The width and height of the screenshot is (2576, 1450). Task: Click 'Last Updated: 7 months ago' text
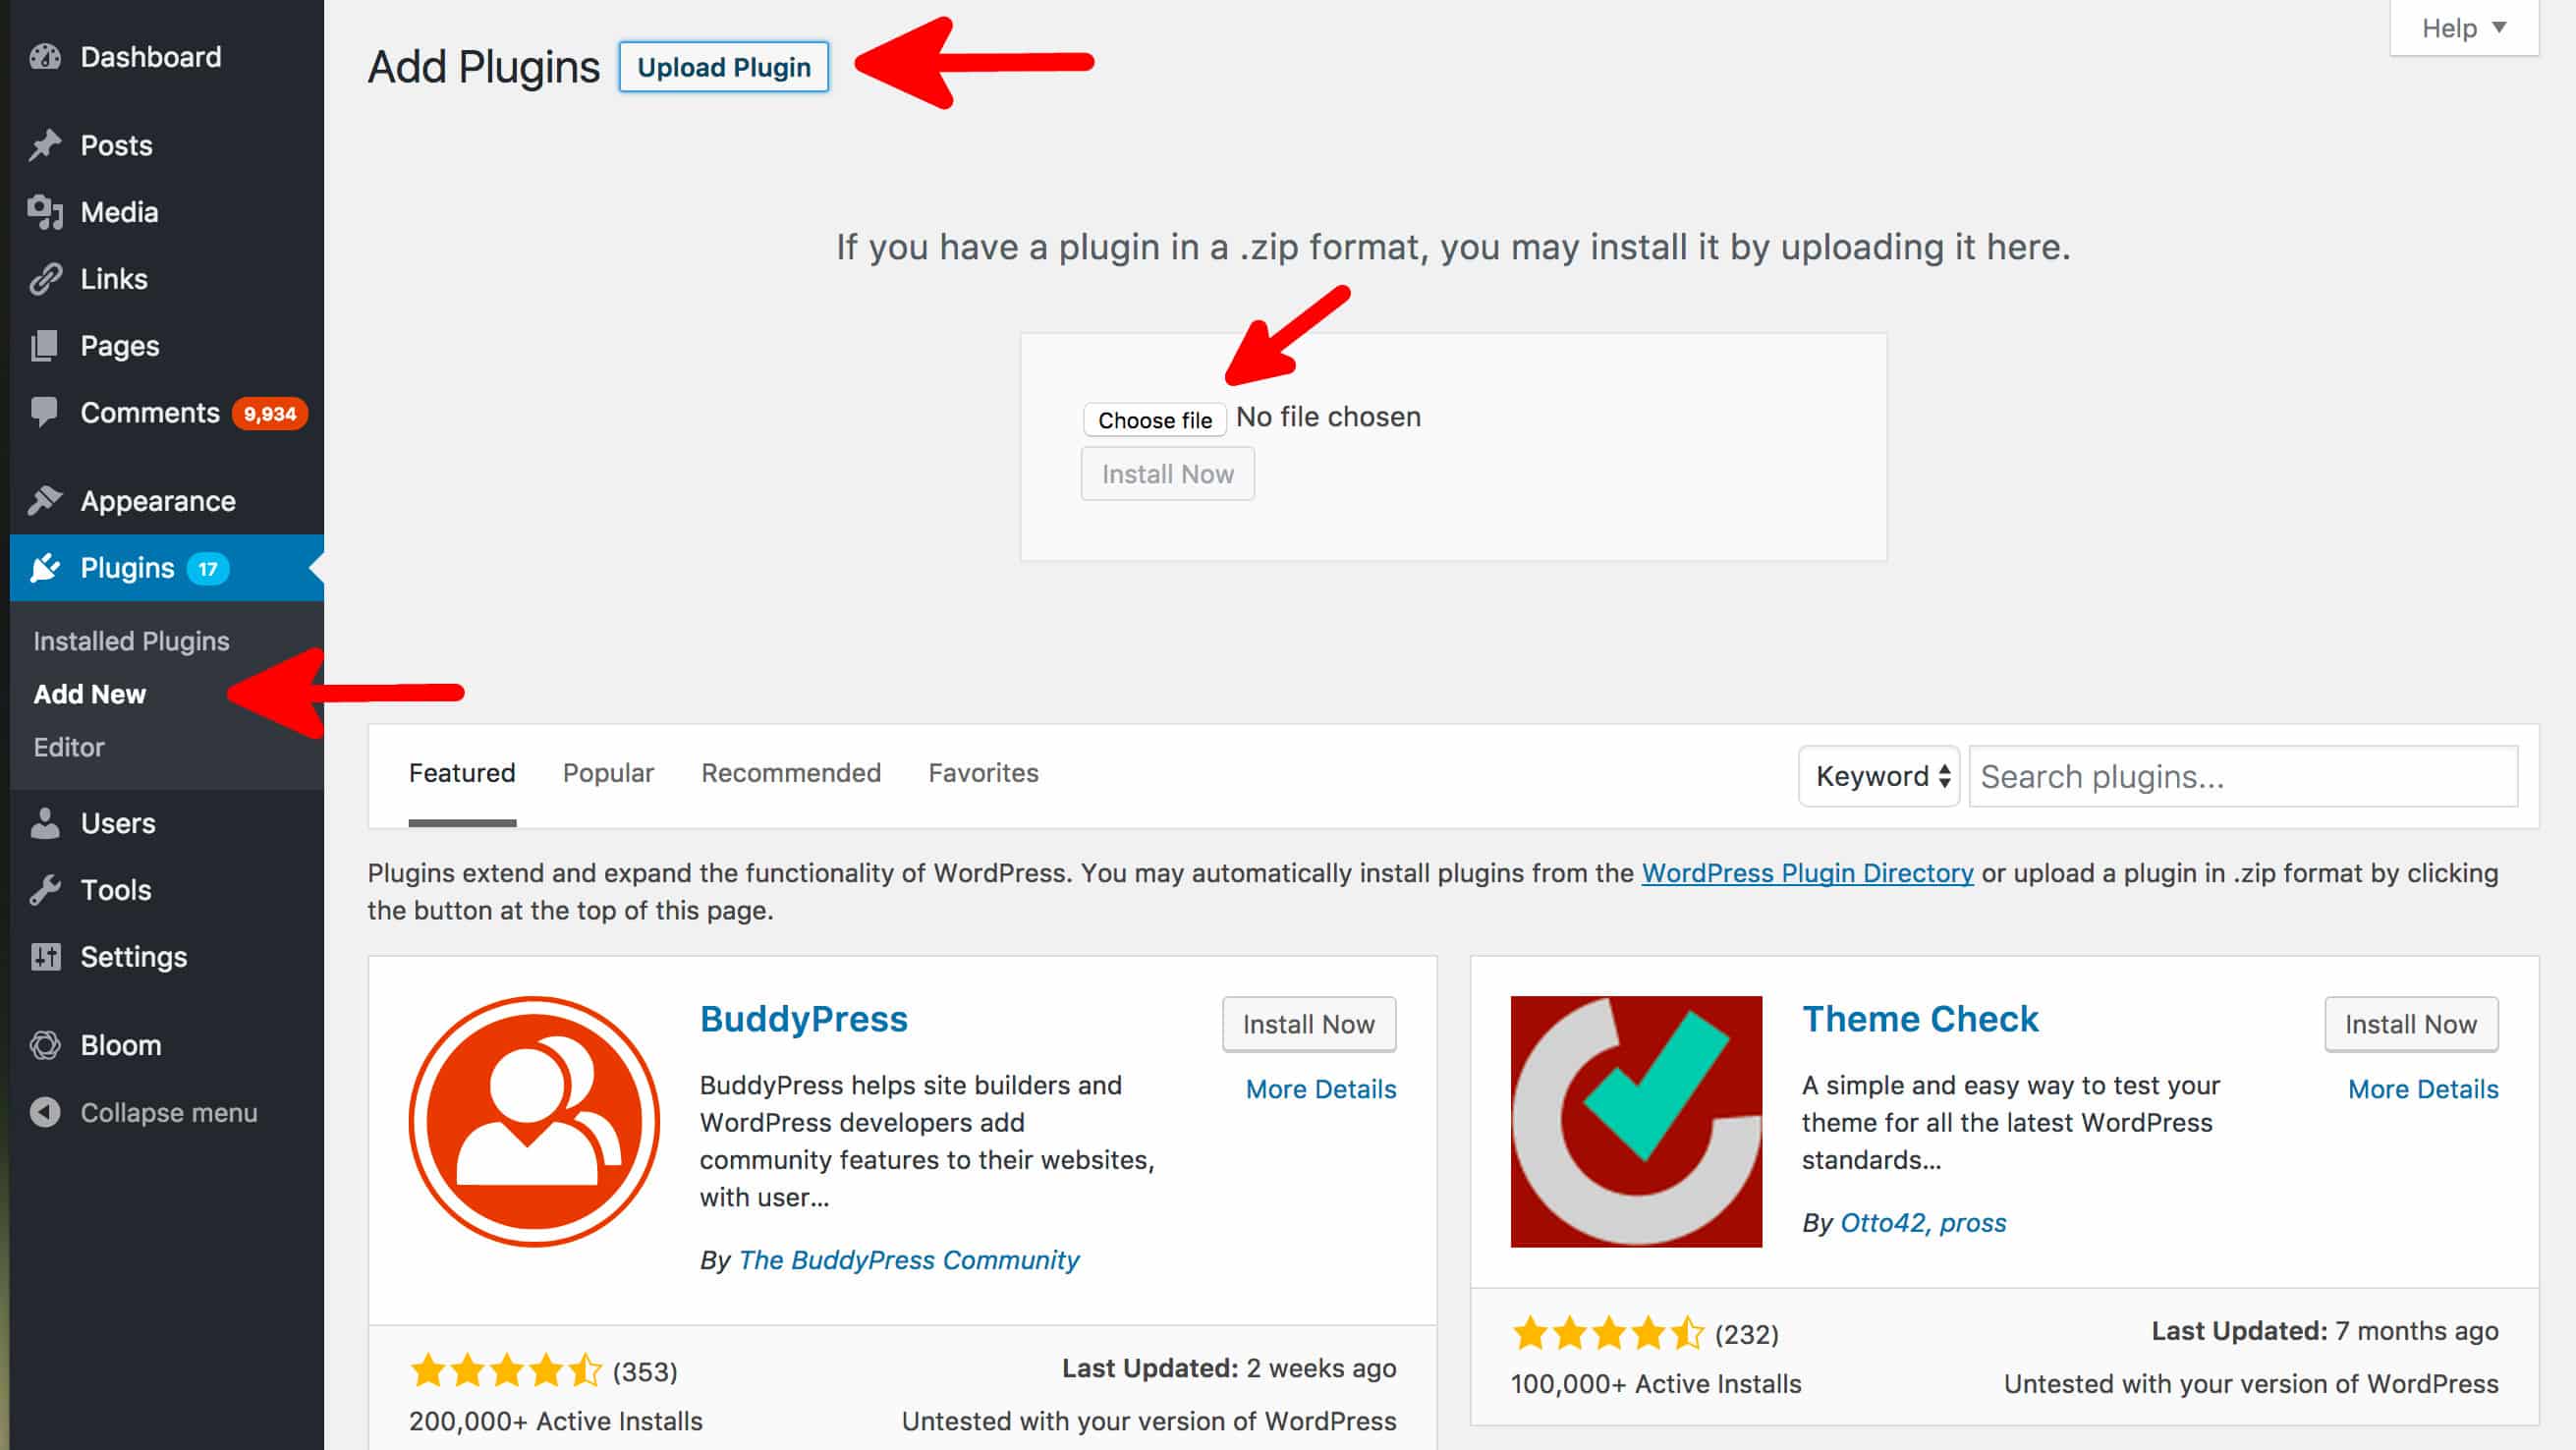(x=2325, y=1331)
